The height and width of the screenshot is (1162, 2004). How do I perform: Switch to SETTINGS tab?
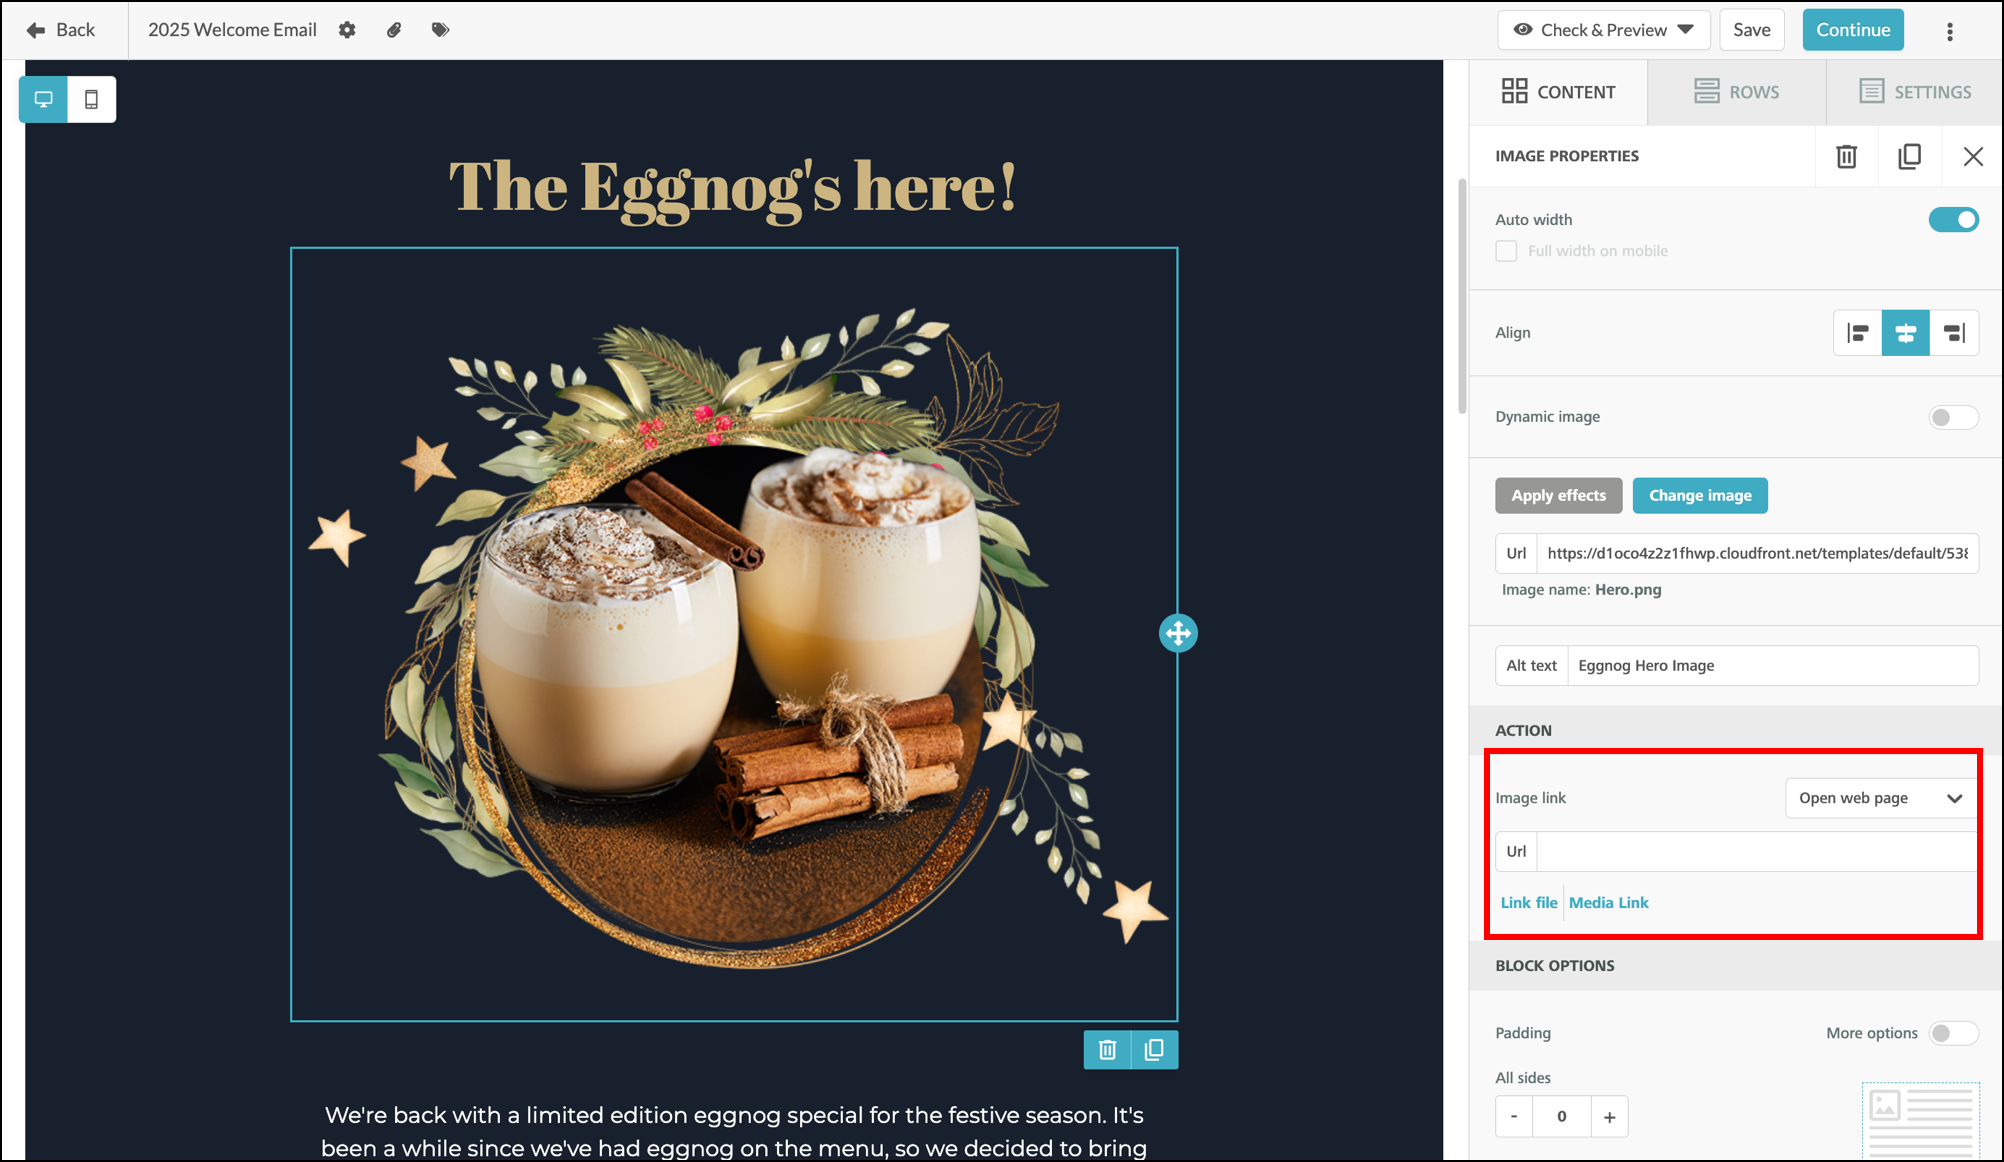pos(1914,92)
